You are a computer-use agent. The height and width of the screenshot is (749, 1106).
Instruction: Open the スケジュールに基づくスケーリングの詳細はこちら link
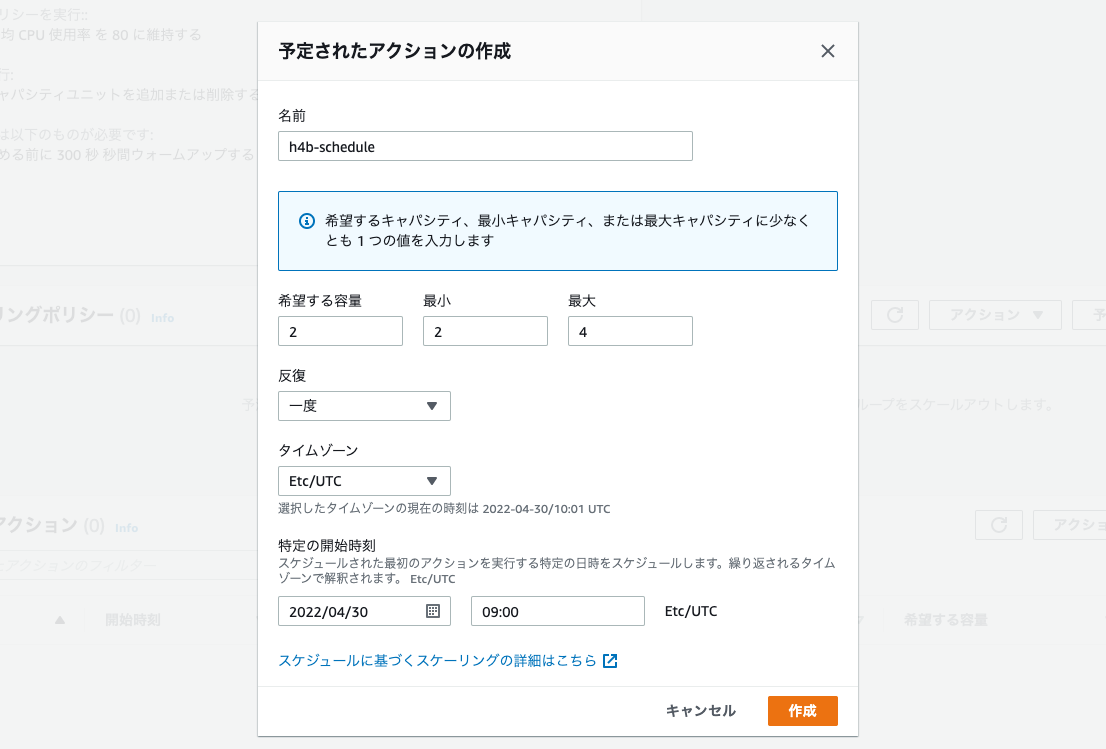(x=437, y=661)
